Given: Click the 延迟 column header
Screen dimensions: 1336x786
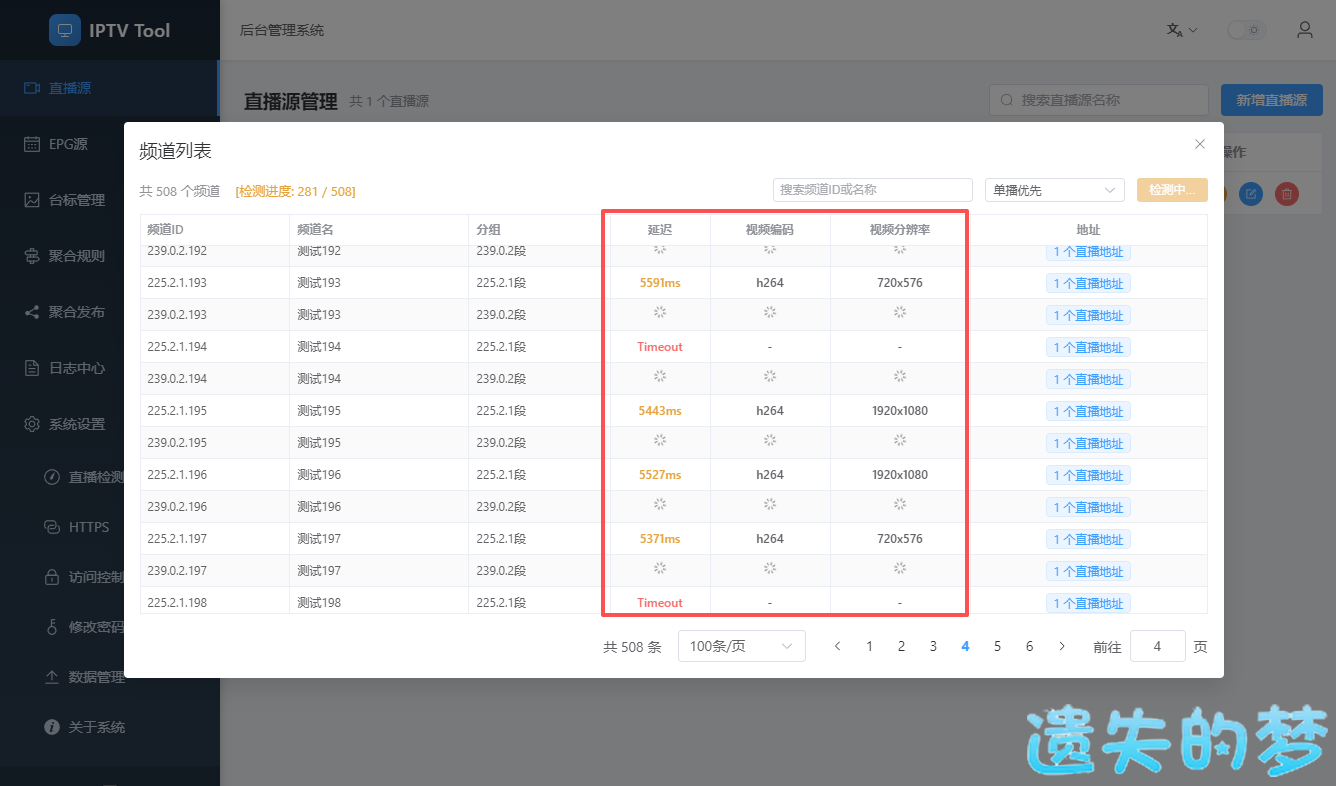Looking at the screenshot, I should [660, 230].
